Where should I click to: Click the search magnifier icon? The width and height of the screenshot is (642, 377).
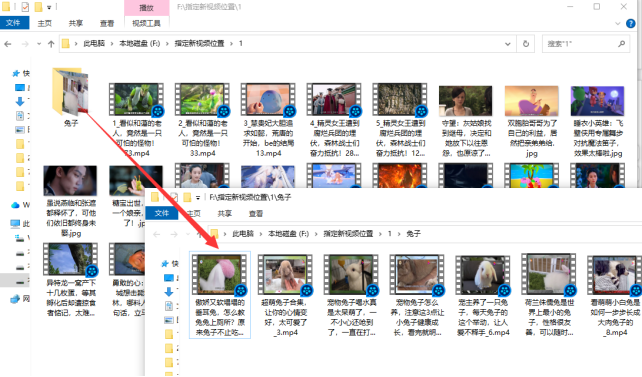[x=621, y=43]
